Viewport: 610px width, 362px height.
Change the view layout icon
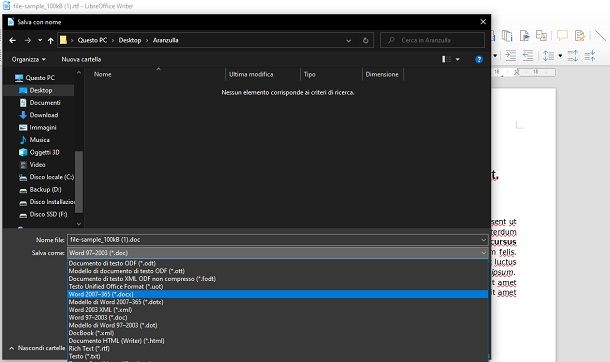point(446,59)
